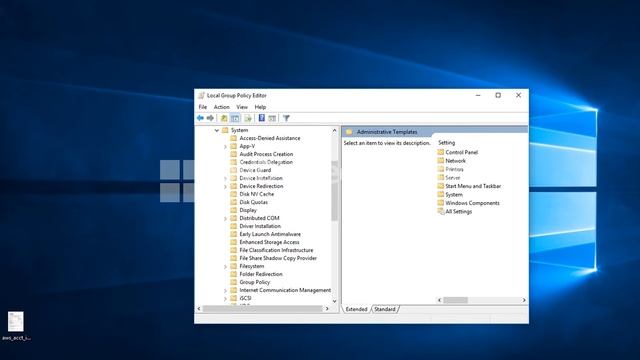Screen dimensions: 640x360
Task: Select Access-Denied Assistance in tree
Action: pos(269,138)
